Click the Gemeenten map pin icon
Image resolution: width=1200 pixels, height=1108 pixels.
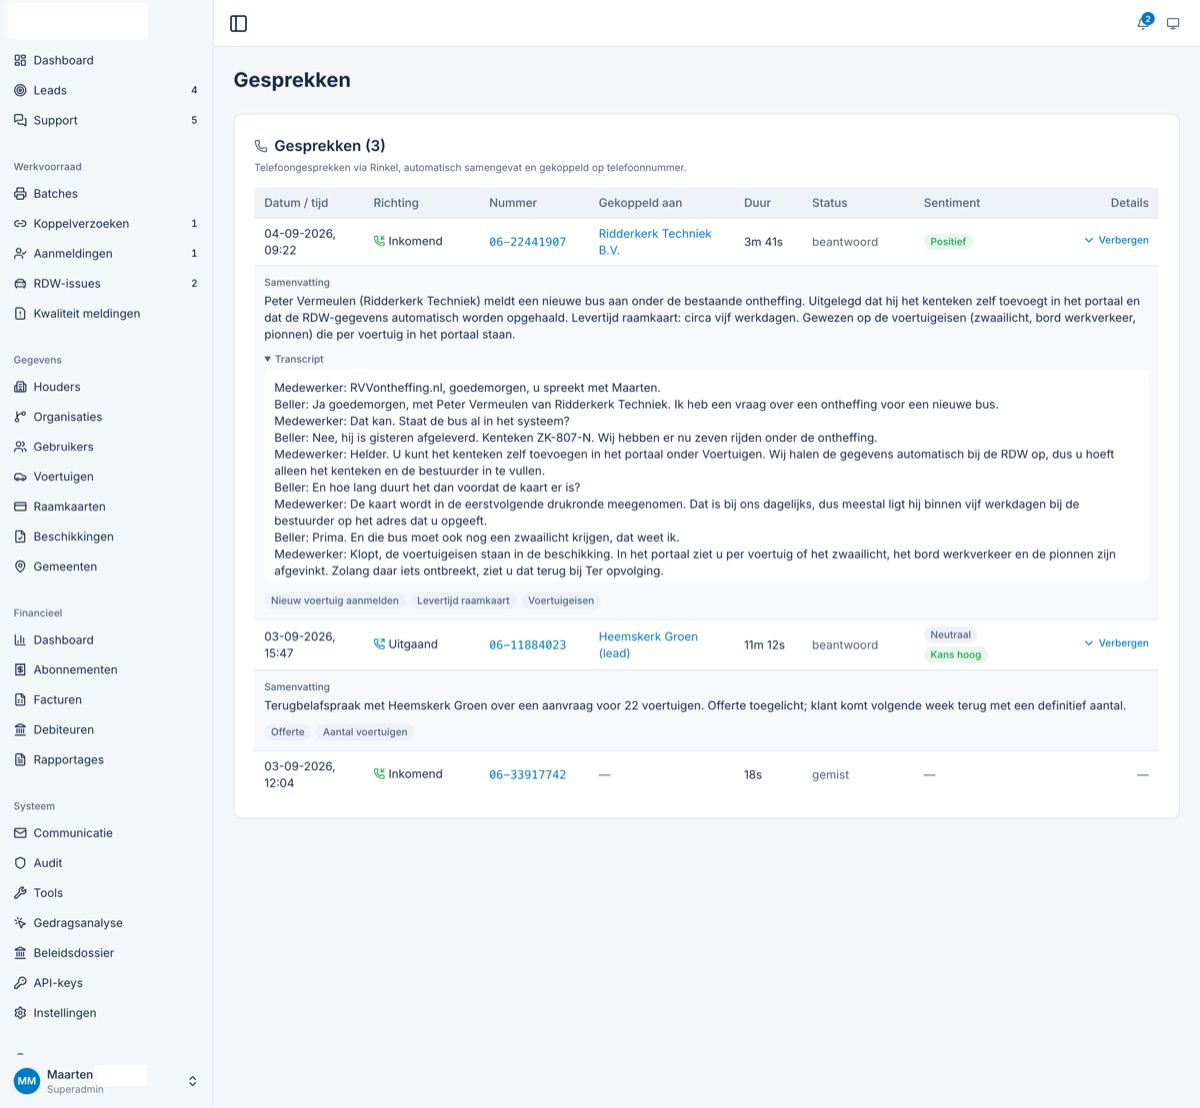[20, 567]
